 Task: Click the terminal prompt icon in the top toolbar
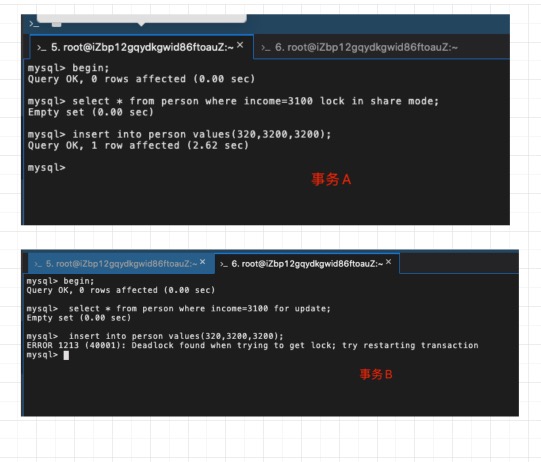click(34, 24)
